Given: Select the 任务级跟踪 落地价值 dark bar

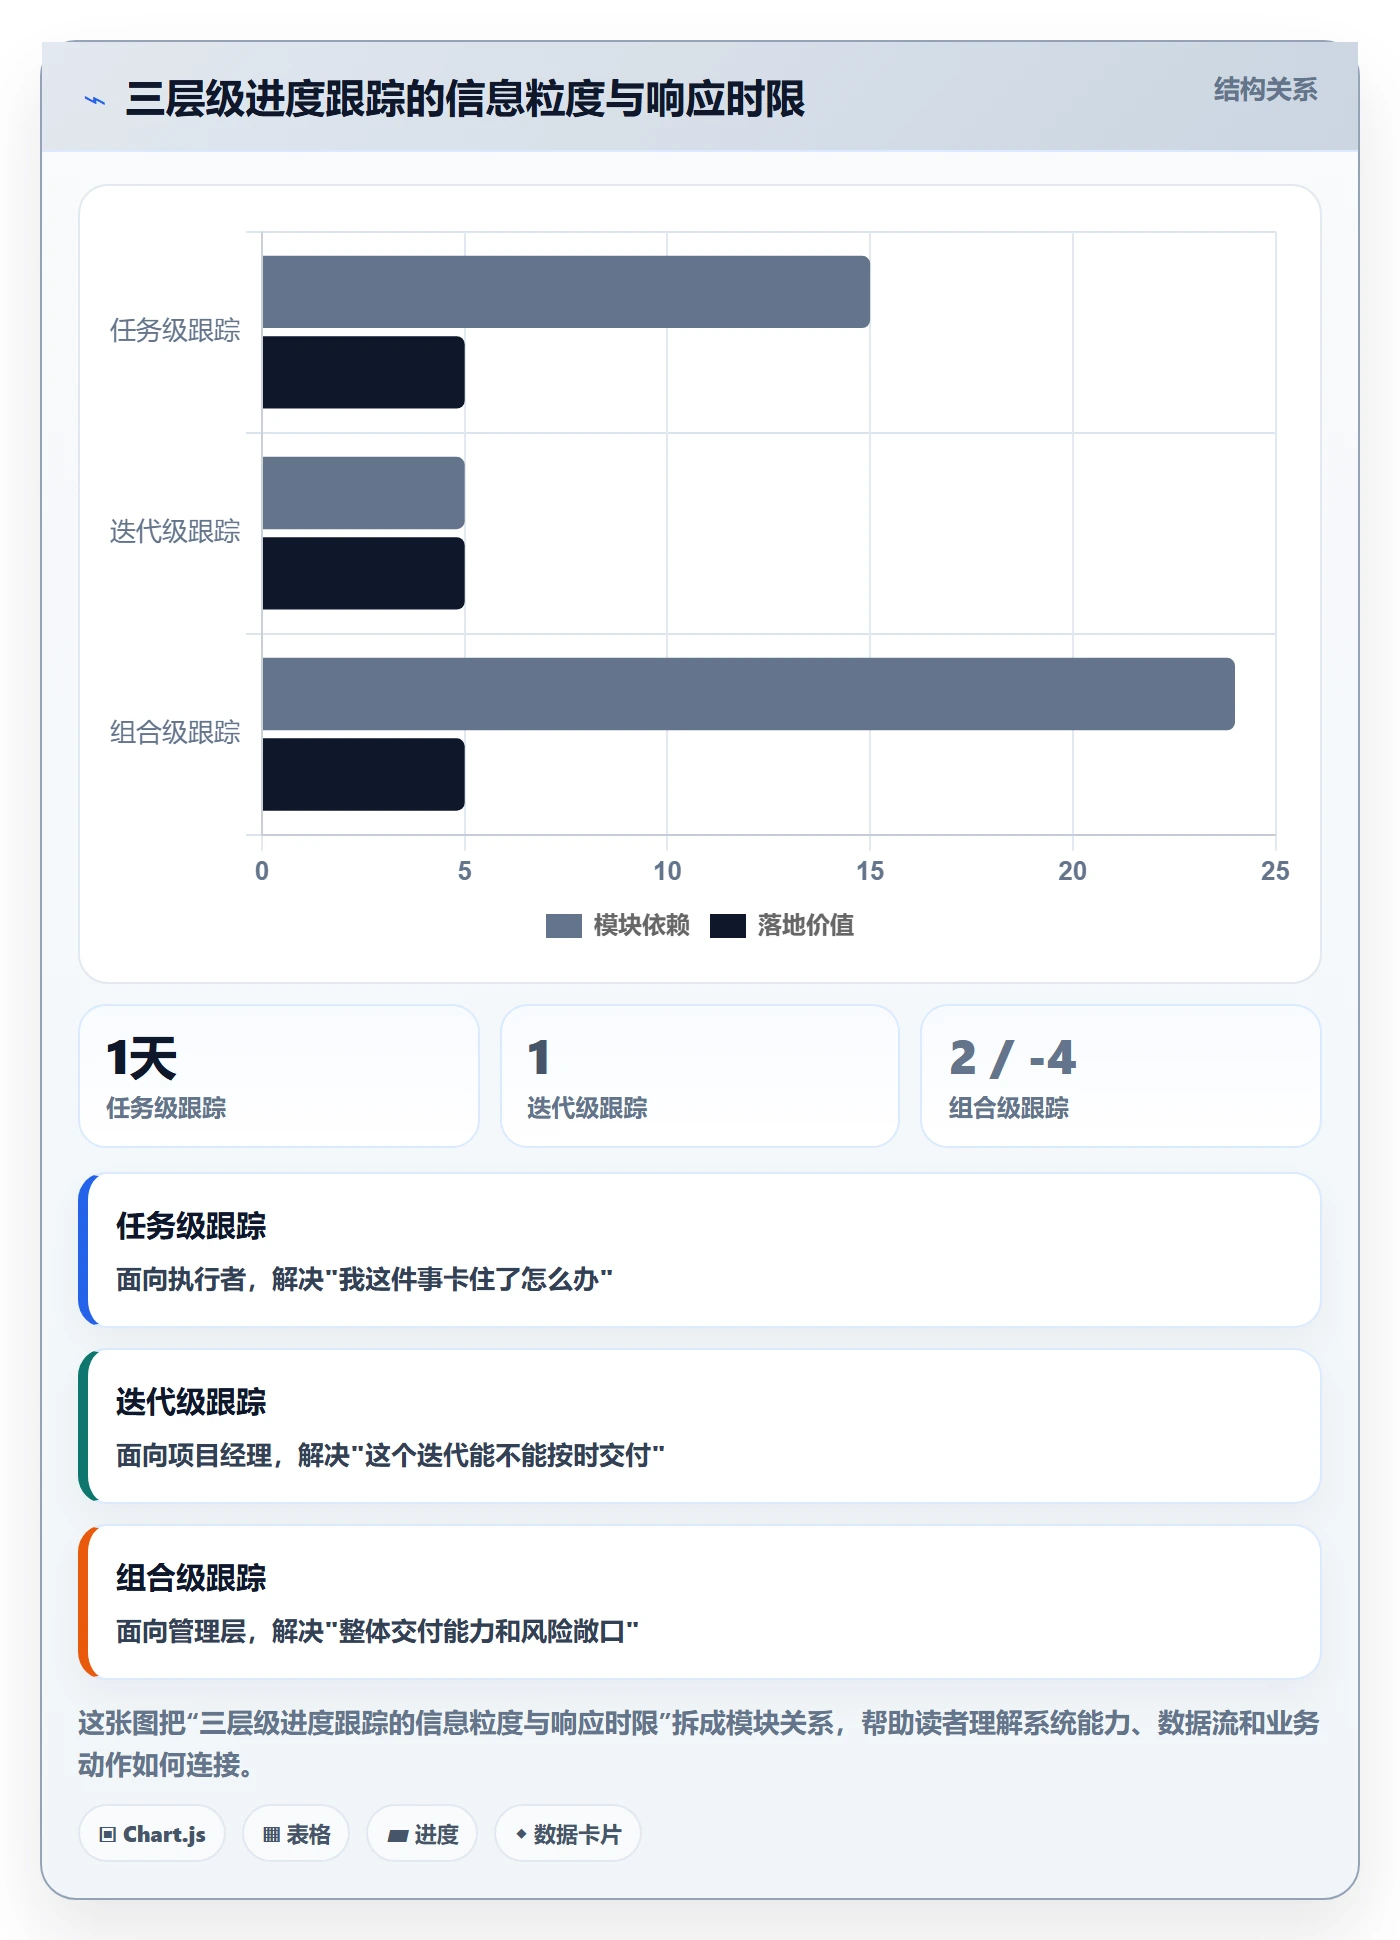Looking at the screenshot, I should pyautogui.click(x=363, y=372).
